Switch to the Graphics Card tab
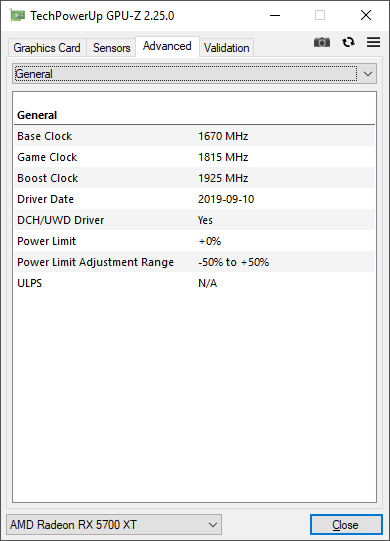Viewport: 390px width, 541px height. [x=47, y=48]
